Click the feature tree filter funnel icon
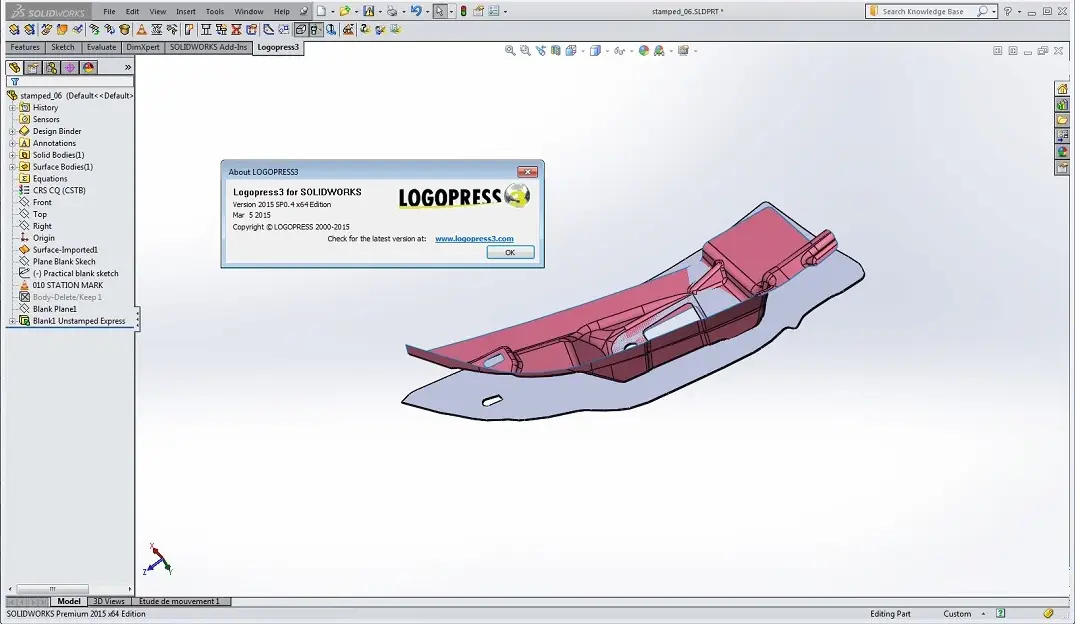The image size is (1075, 624). (x=14, y=82)
